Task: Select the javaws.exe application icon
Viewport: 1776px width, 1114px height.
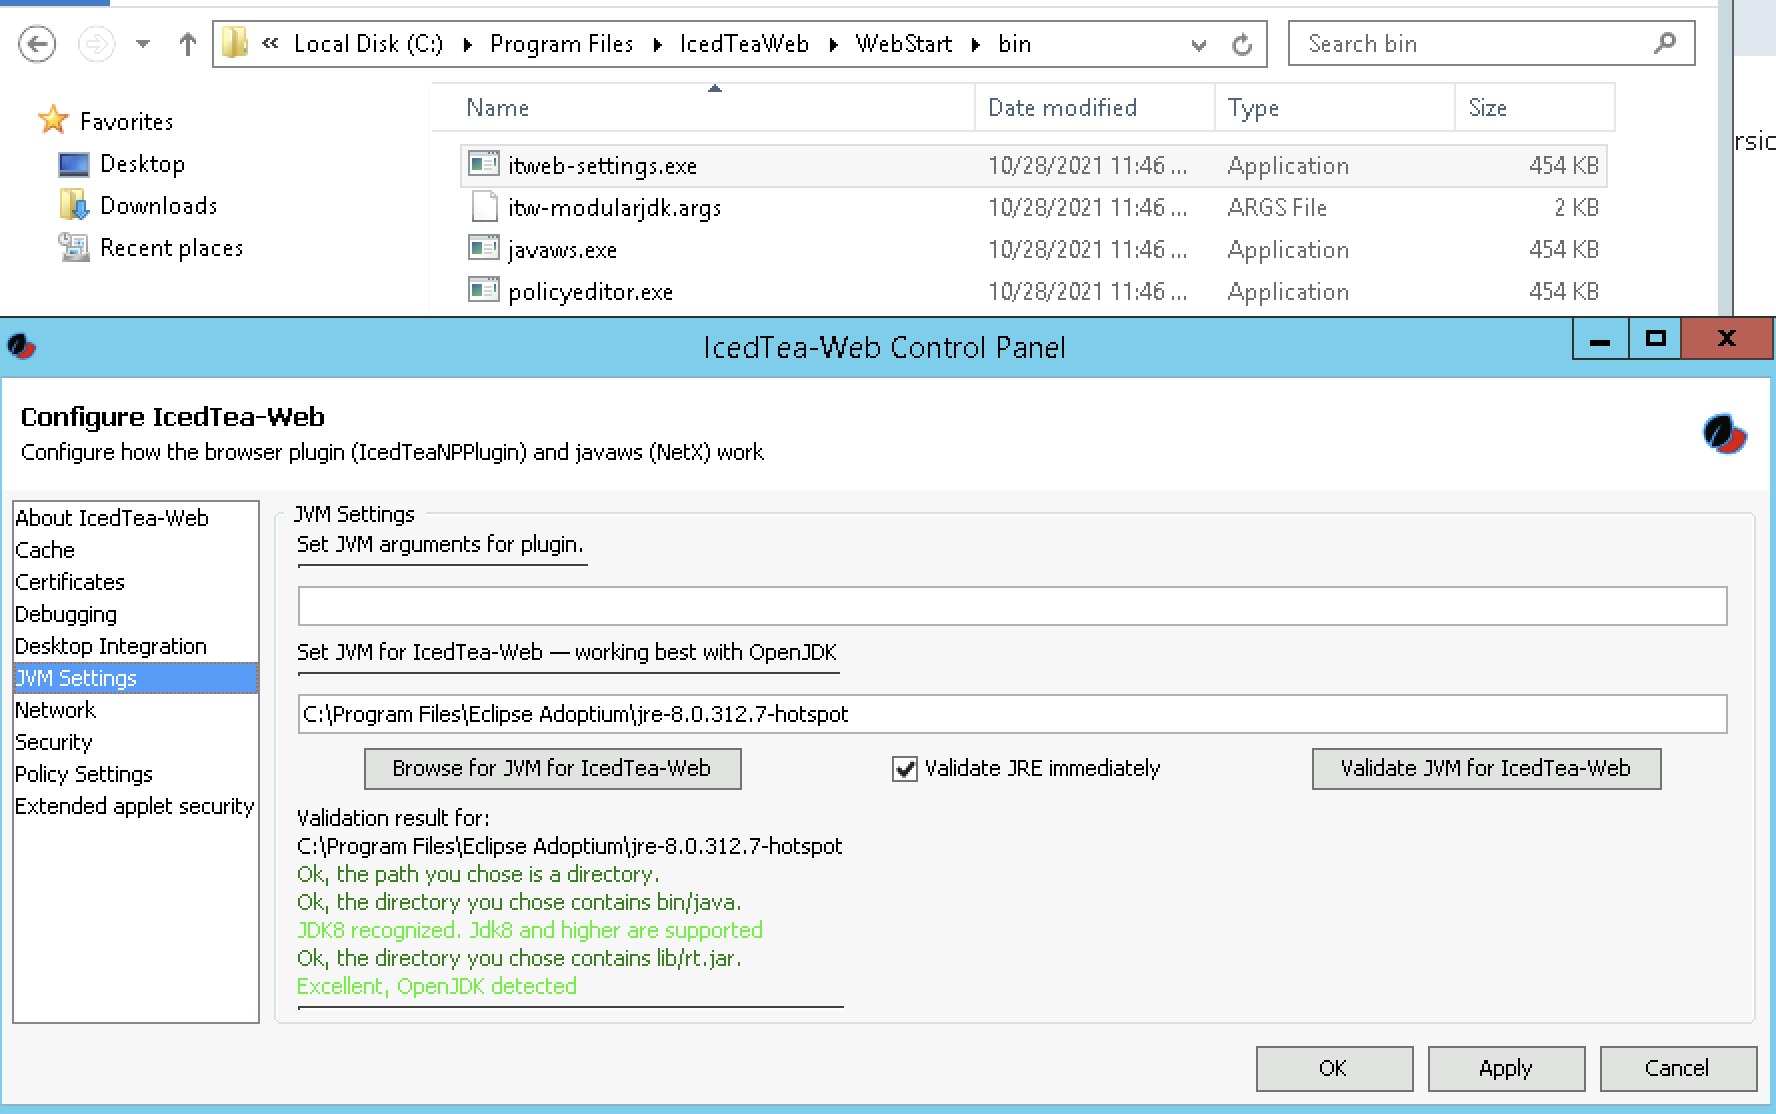Action: pos(484,248)
